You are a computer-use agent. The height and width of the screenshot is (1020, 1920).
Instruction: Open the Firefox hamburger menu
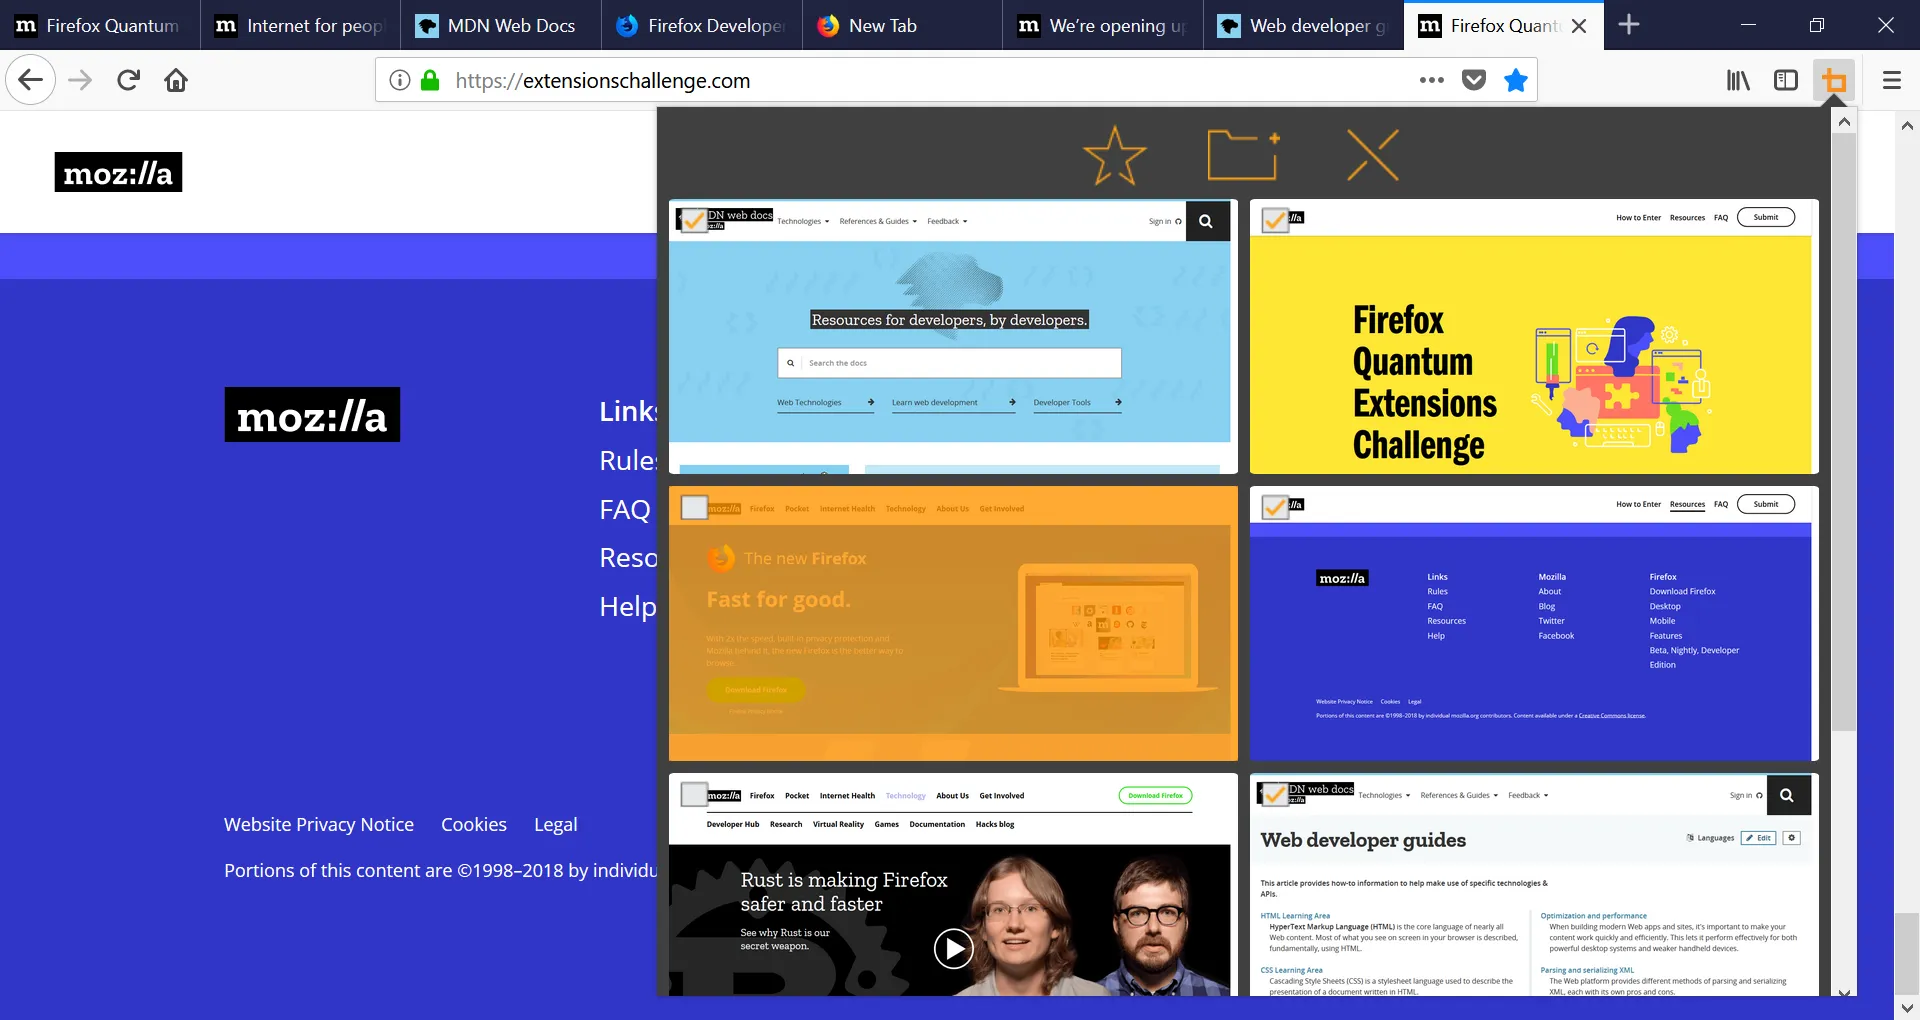pos(1891,80)
